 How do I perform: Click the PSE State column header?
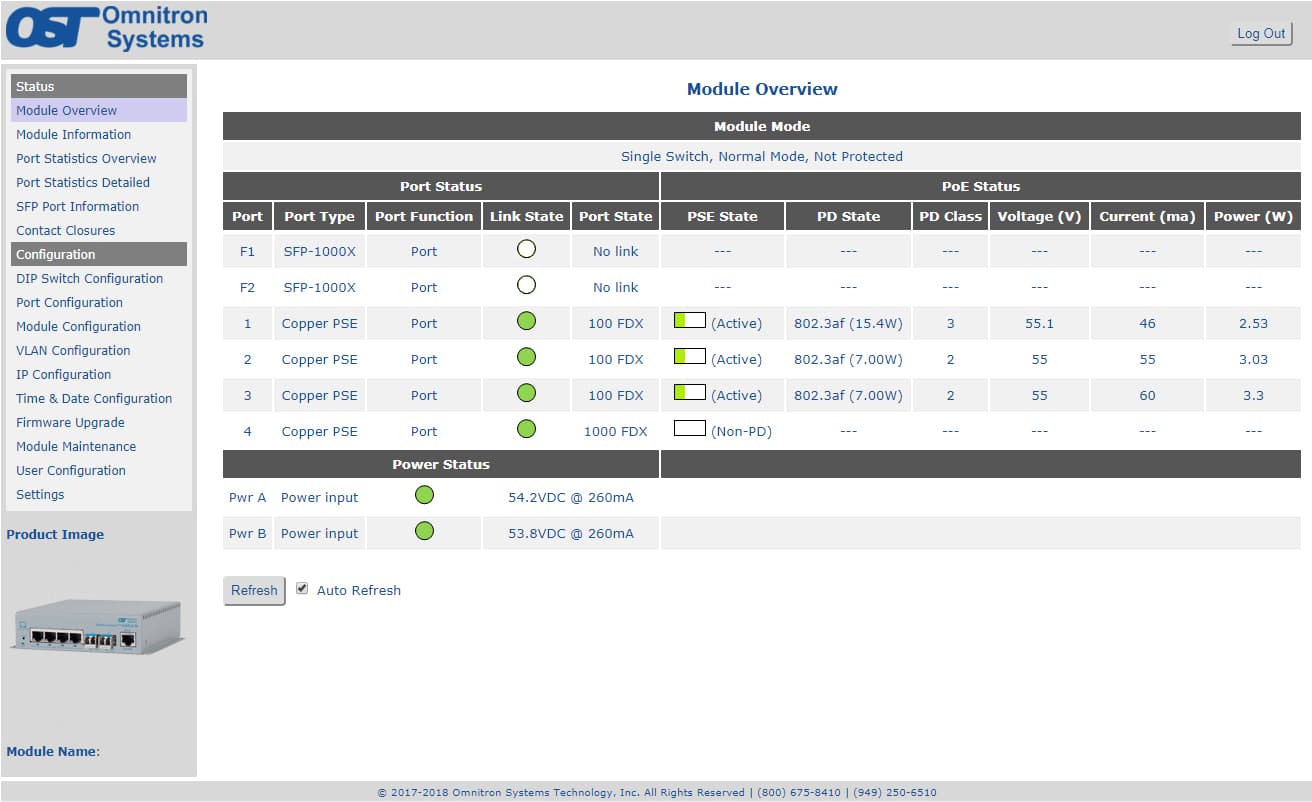[722, 216]
